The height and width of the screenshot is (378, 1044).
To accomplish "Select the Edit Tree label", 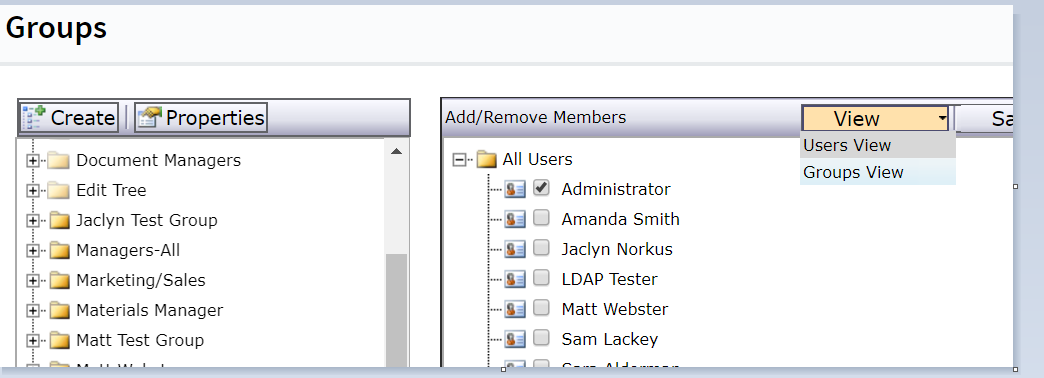I will pyautogui.click(x=111, y=190).
